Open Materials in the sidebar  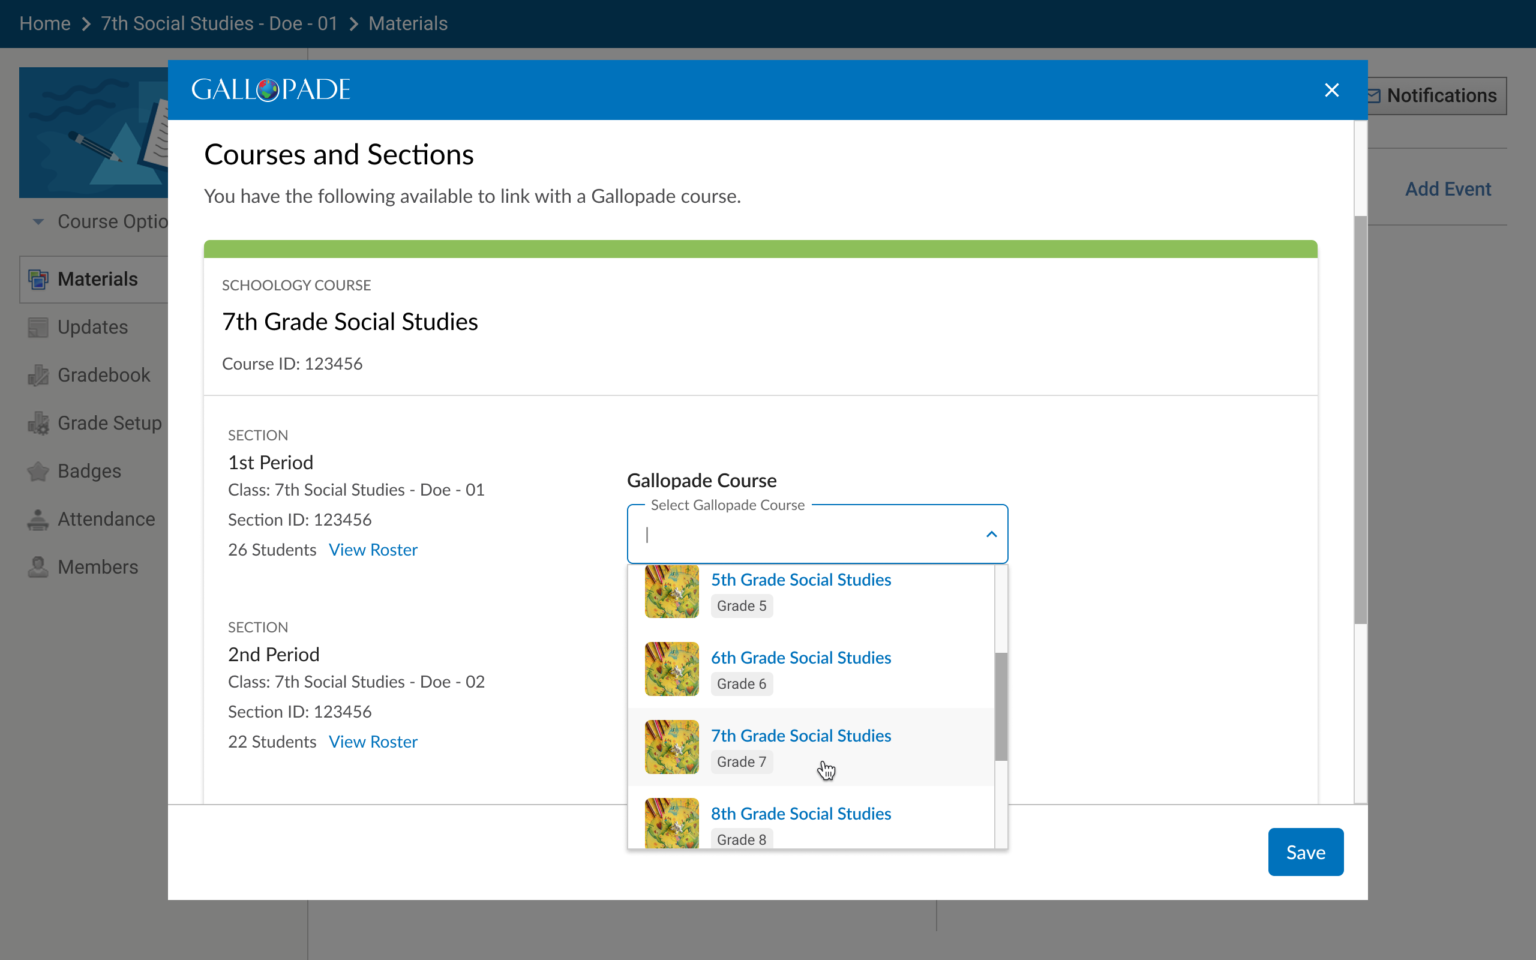(98, 279)
